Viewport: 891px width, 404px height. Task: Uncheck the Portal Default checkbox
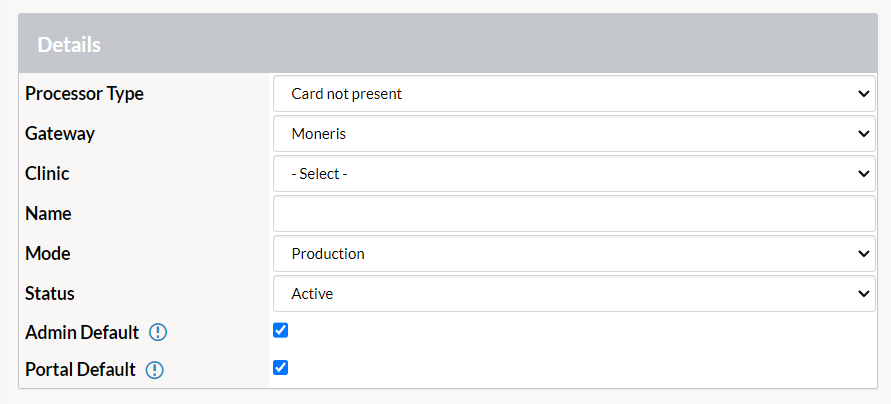click(281, 367)
